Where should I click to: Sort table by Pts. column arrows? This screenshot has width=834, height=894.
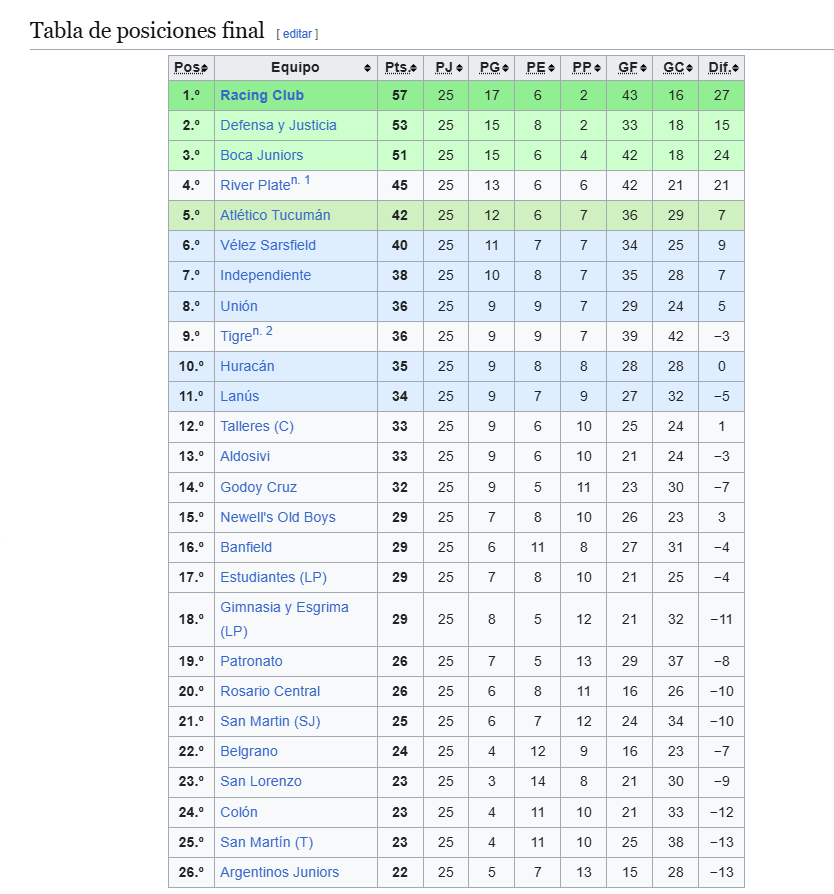pos(413,68)
